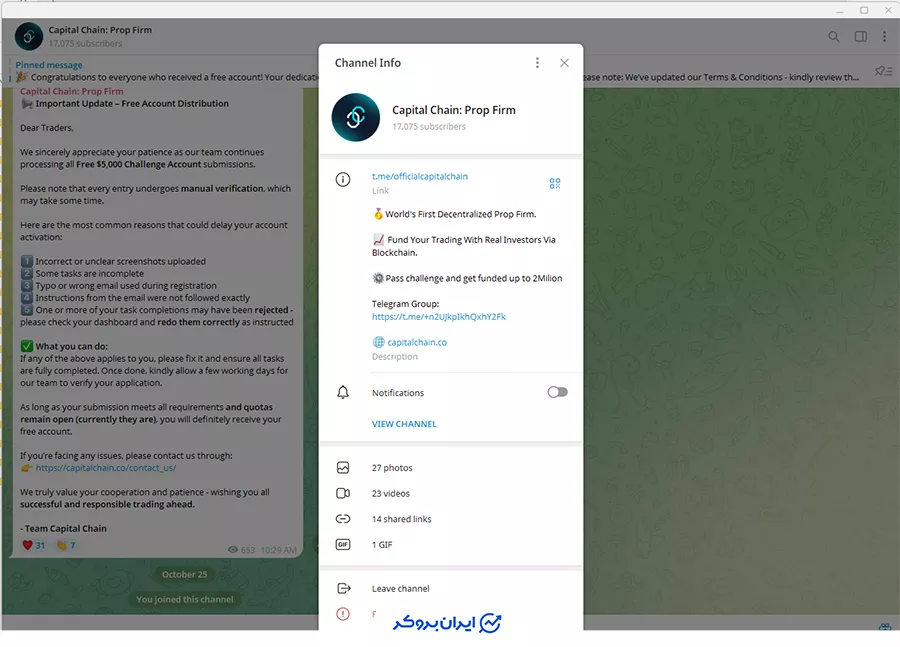This screenshot has width=900, height=647.
Task: Open the 27 photos media section
Action: (392, 468)
